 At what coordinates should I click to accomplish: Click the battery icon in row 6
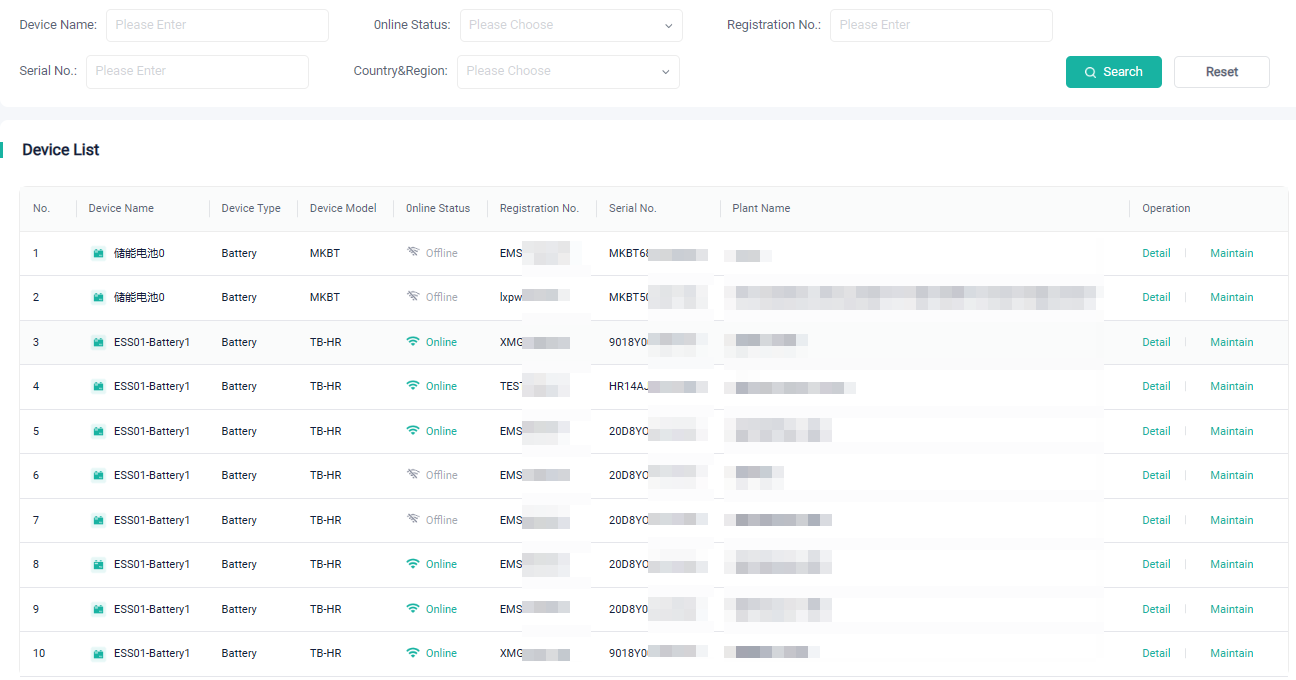click(x=98, y=476)
